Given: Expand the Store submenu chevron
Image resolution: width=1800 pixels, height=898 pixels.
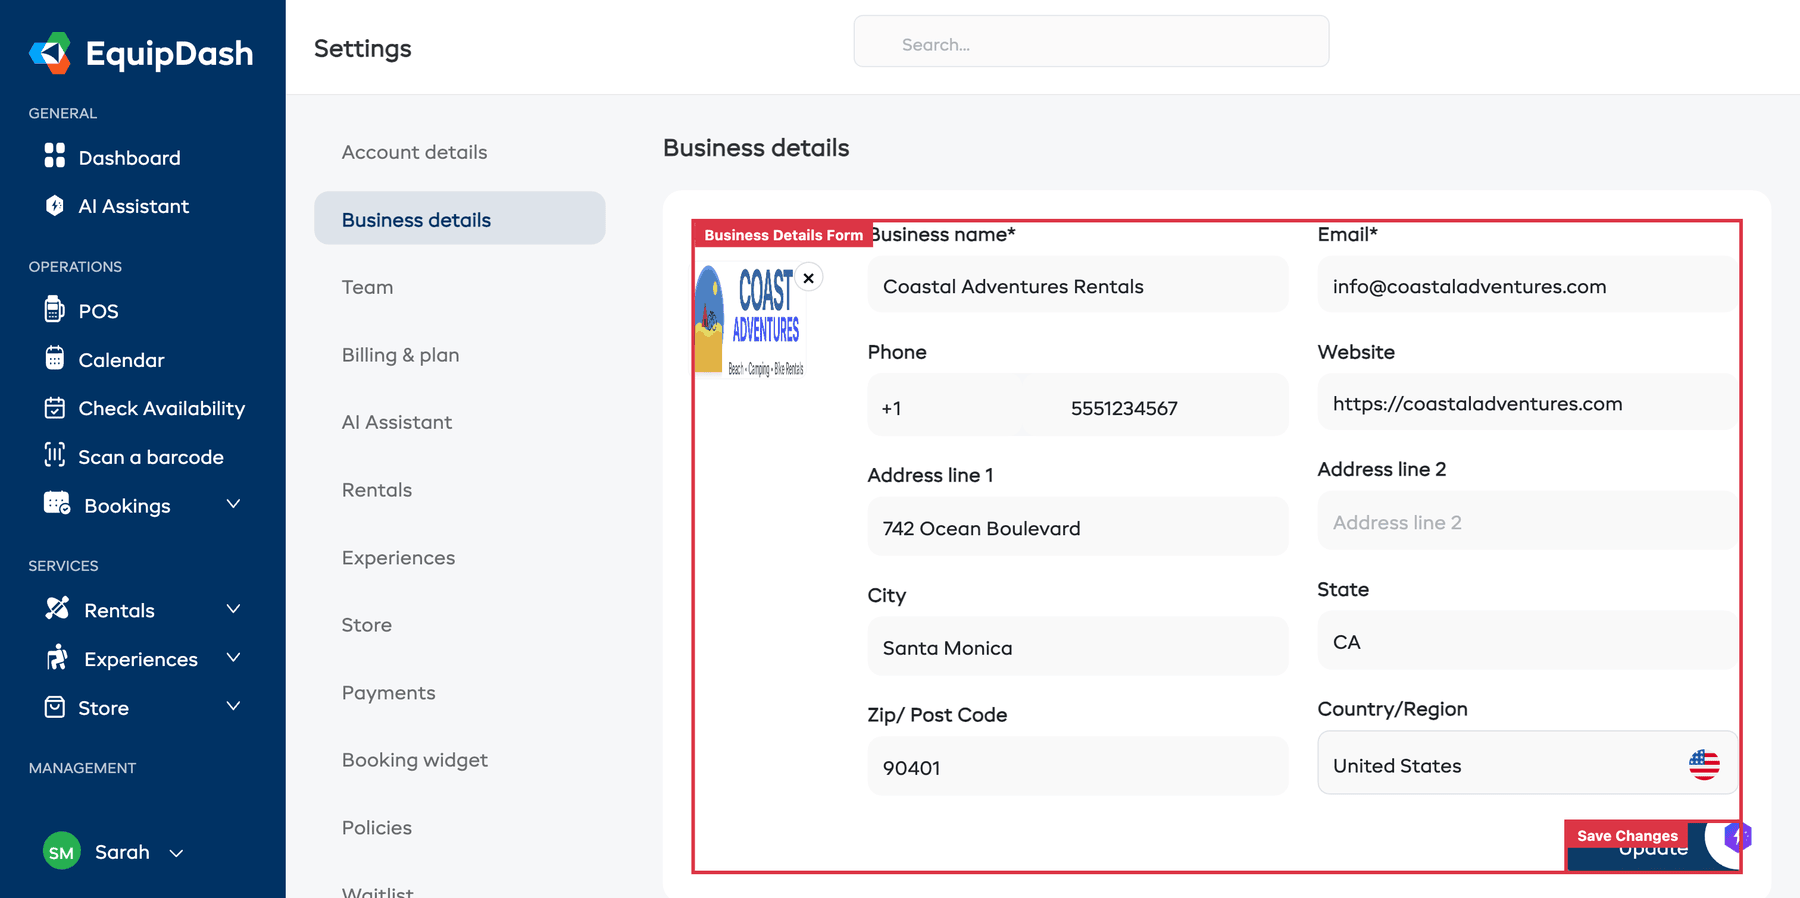Looking at the screenshot, I should pyautogui.click(x=233, y=706).
